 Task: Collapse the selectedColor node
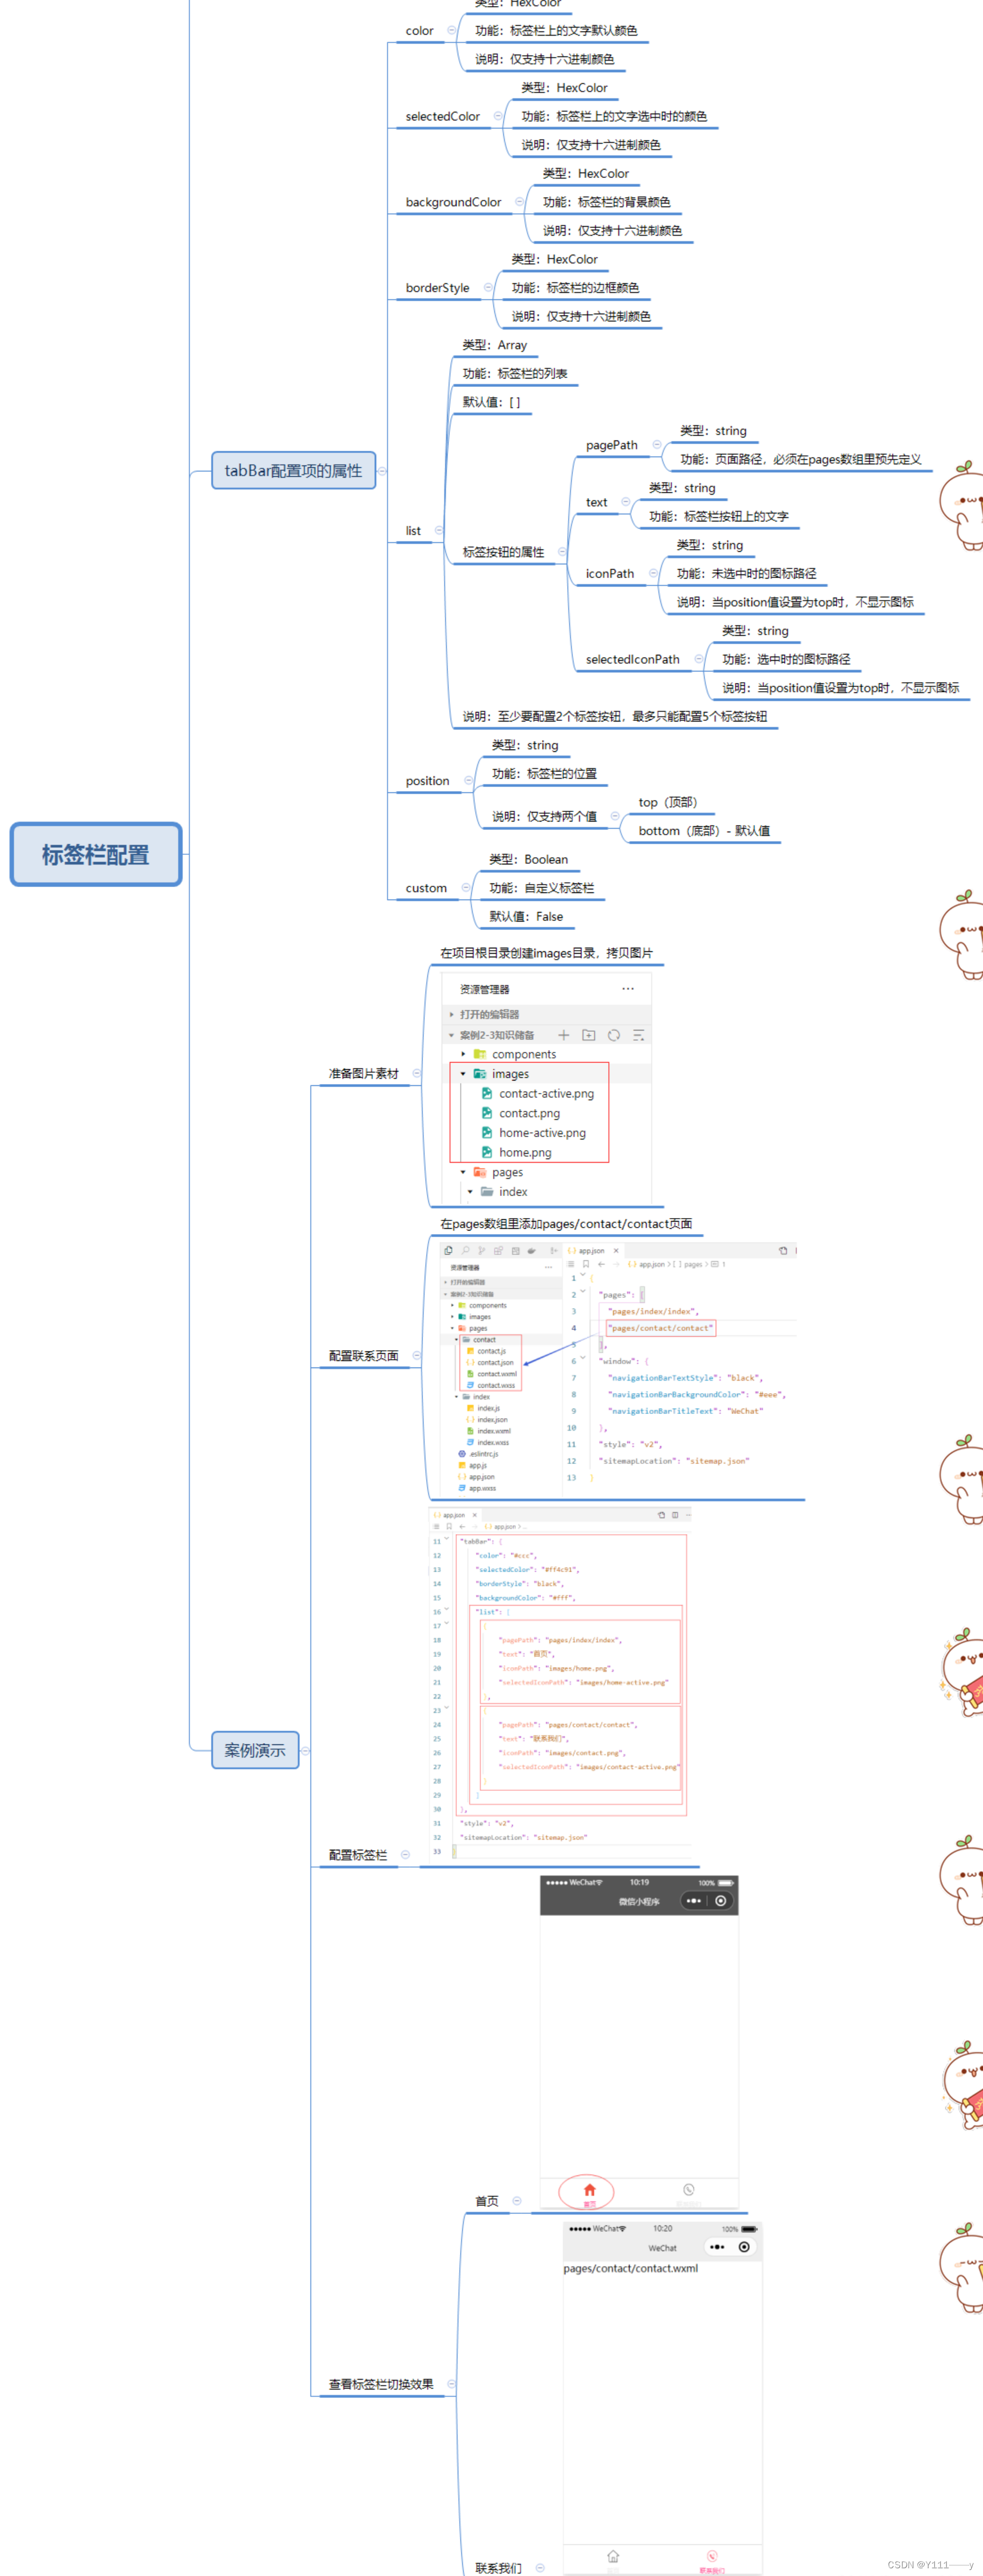point(498,116)
